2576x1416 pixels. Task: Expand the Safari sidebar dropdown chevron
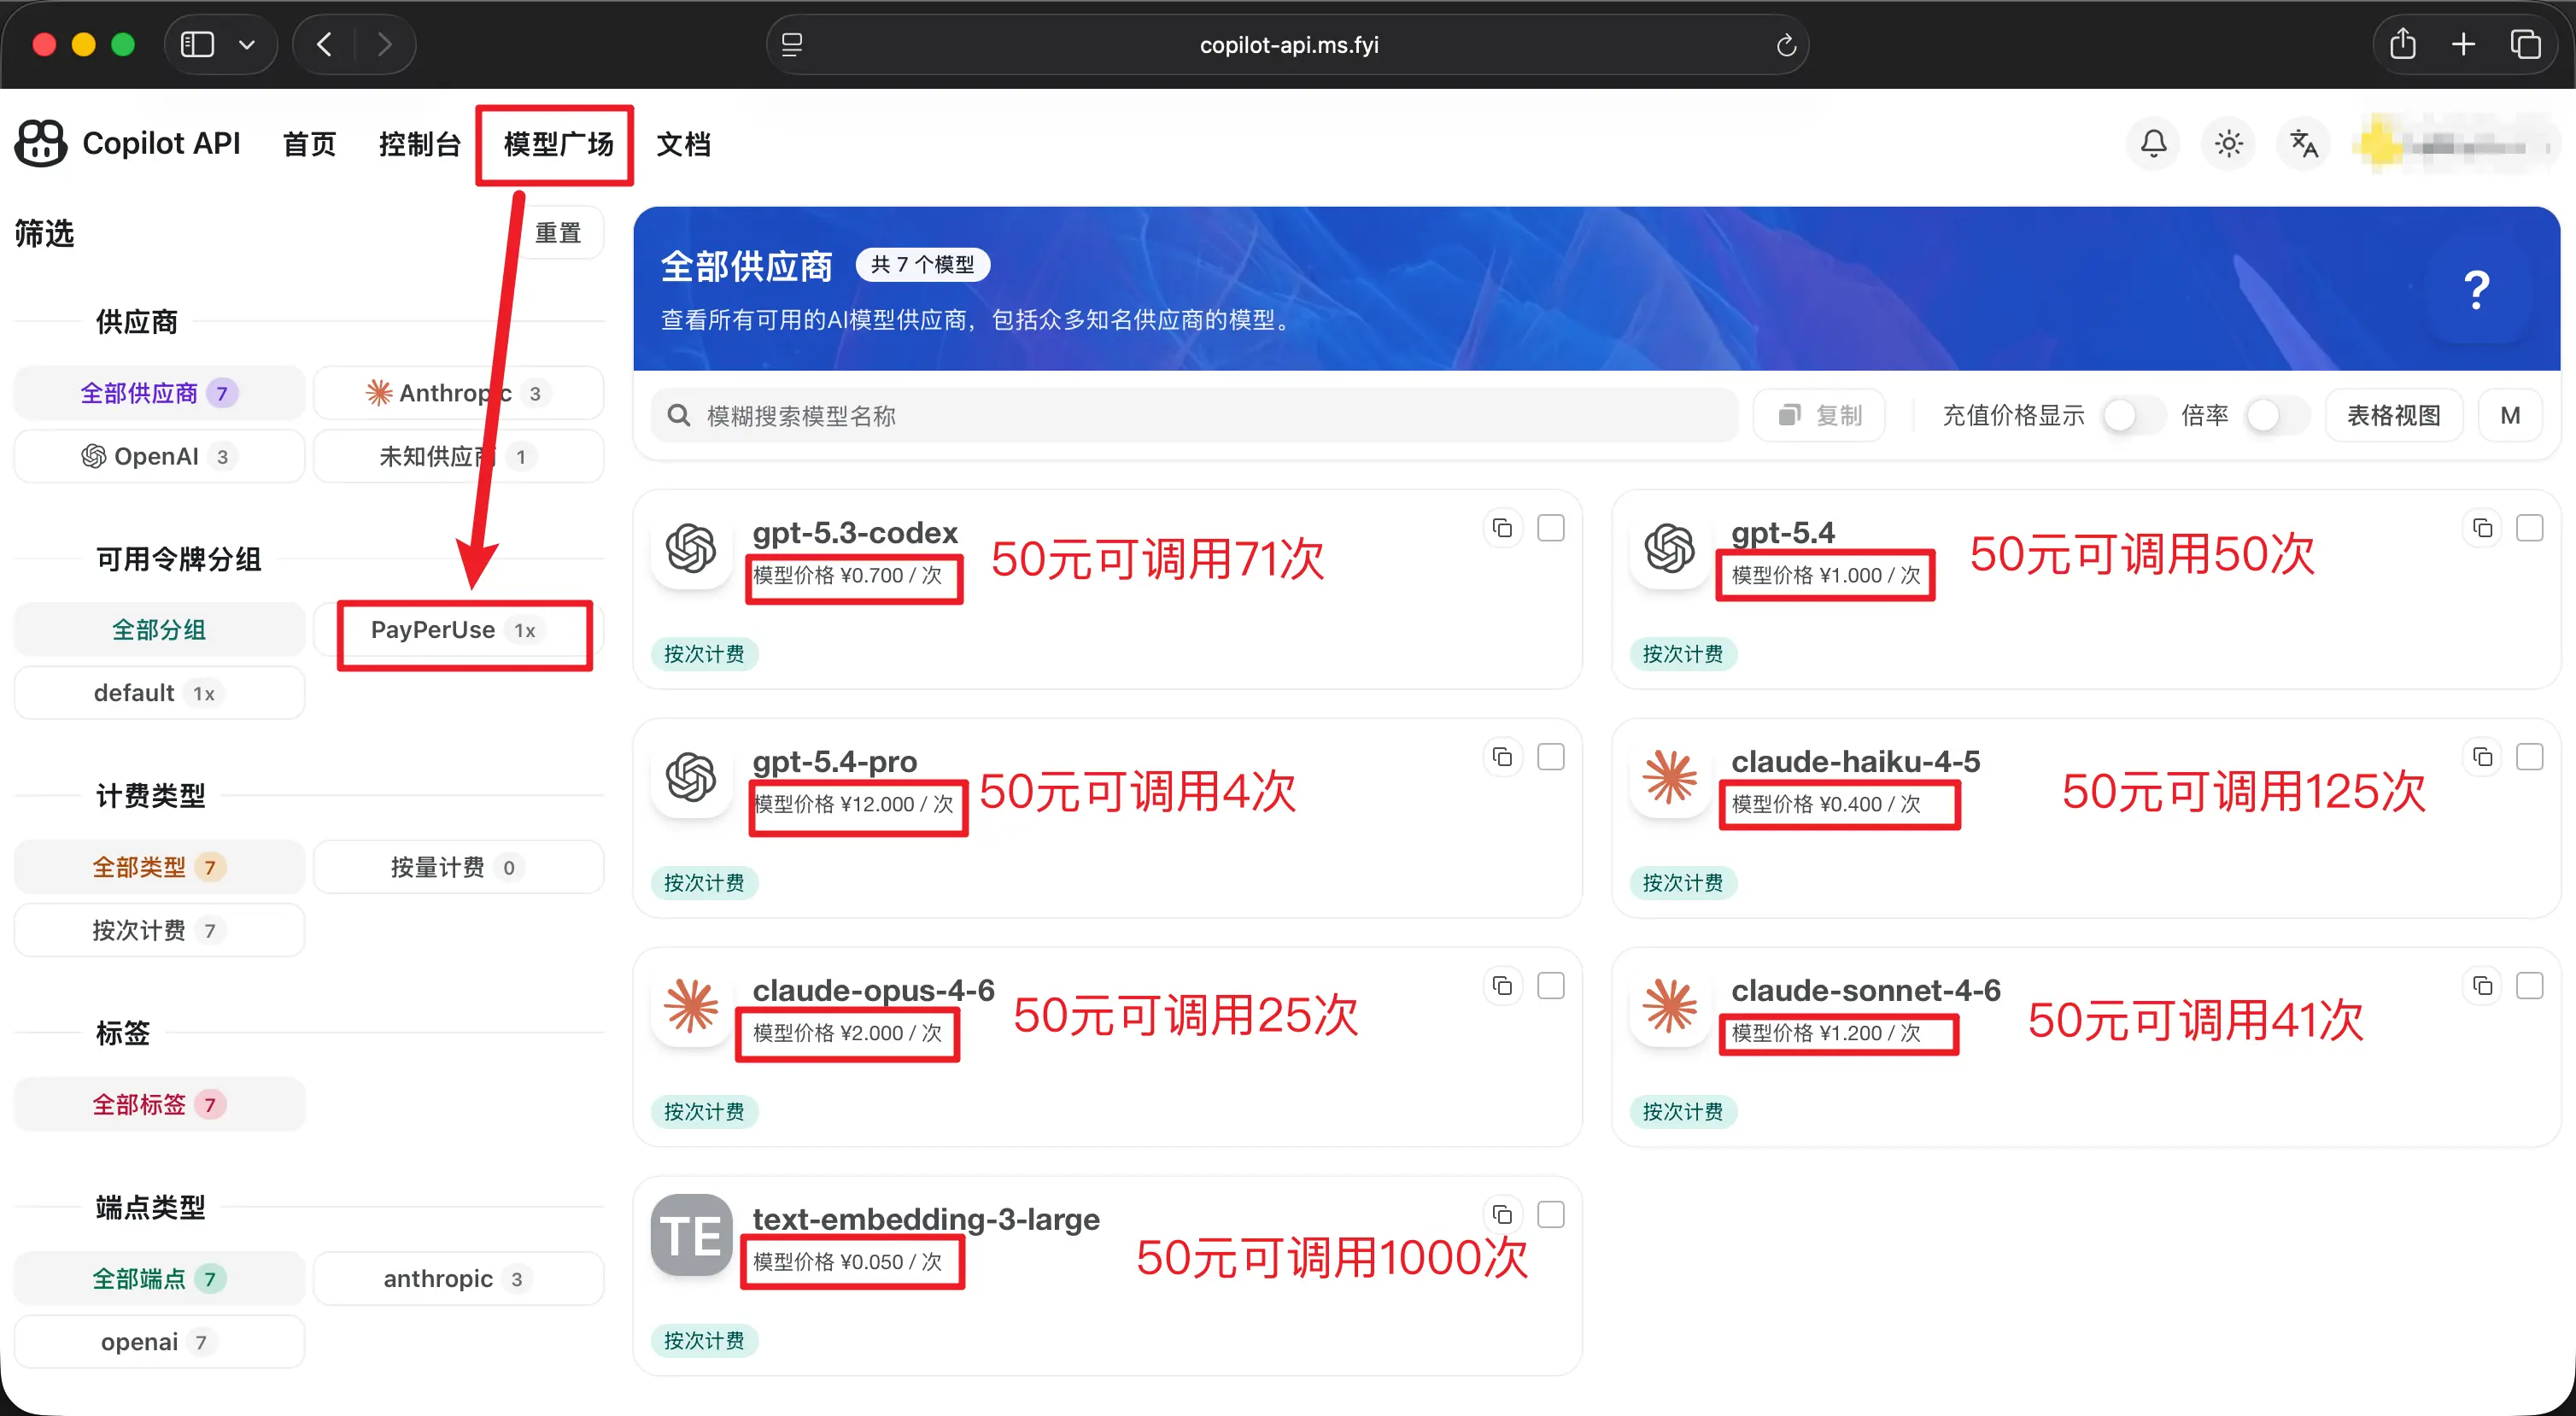pyautogui.click(x=247, y=45)
